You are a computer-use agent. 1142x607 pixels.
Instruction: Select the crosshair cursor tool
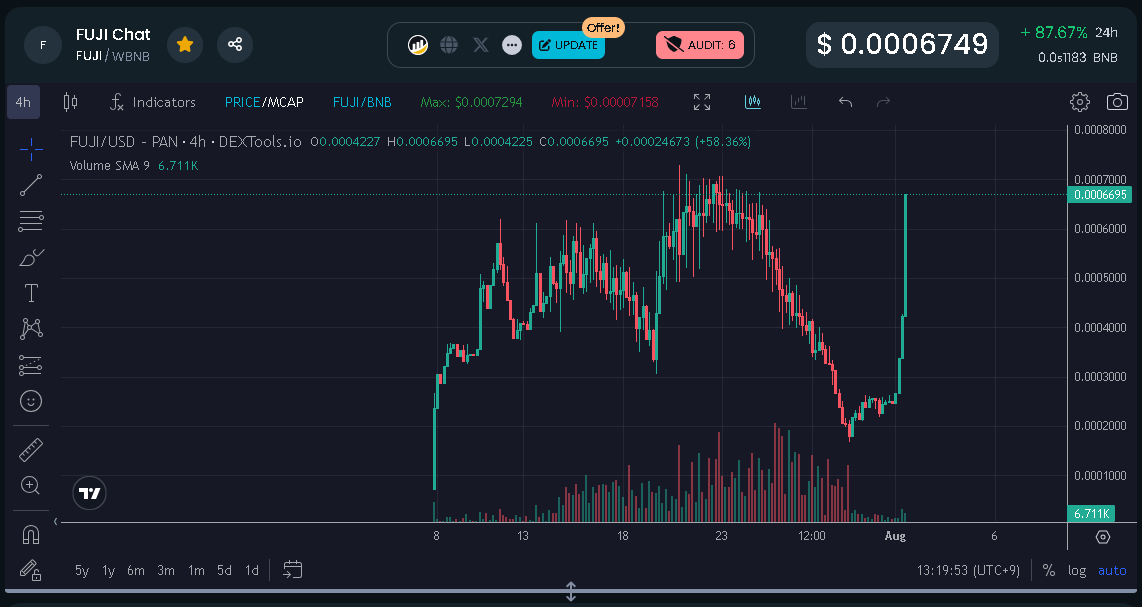[31, 150]
